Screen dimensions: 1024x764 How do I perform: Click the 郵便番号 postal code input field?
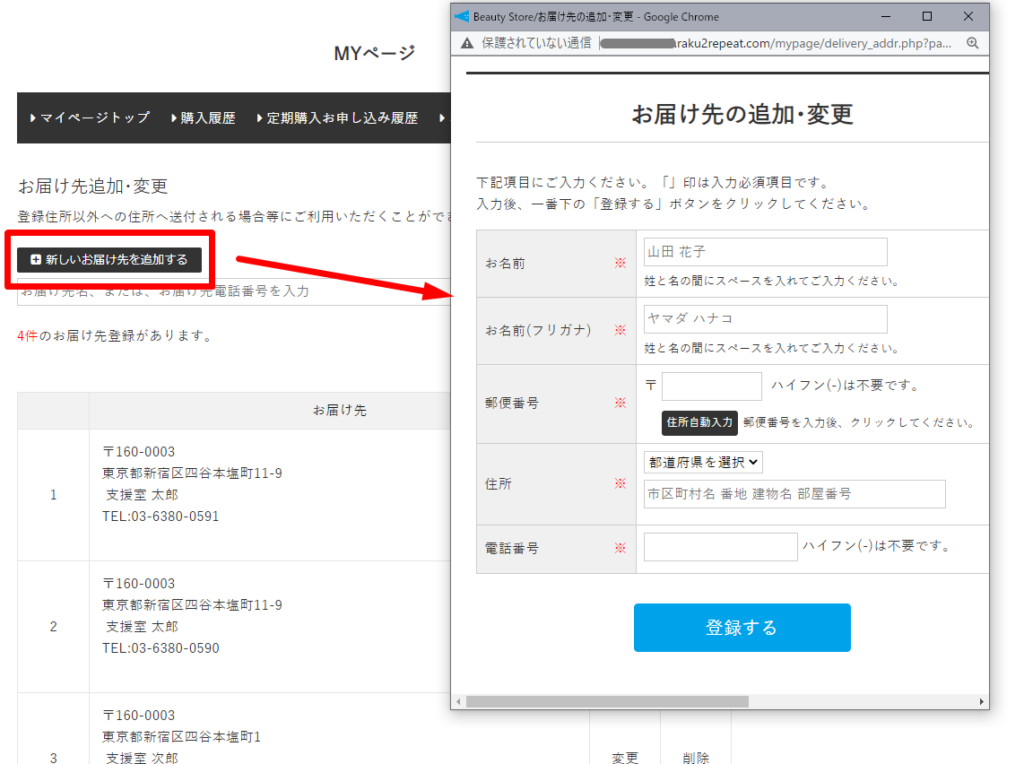pyautogui.click(x=712, y=386)
